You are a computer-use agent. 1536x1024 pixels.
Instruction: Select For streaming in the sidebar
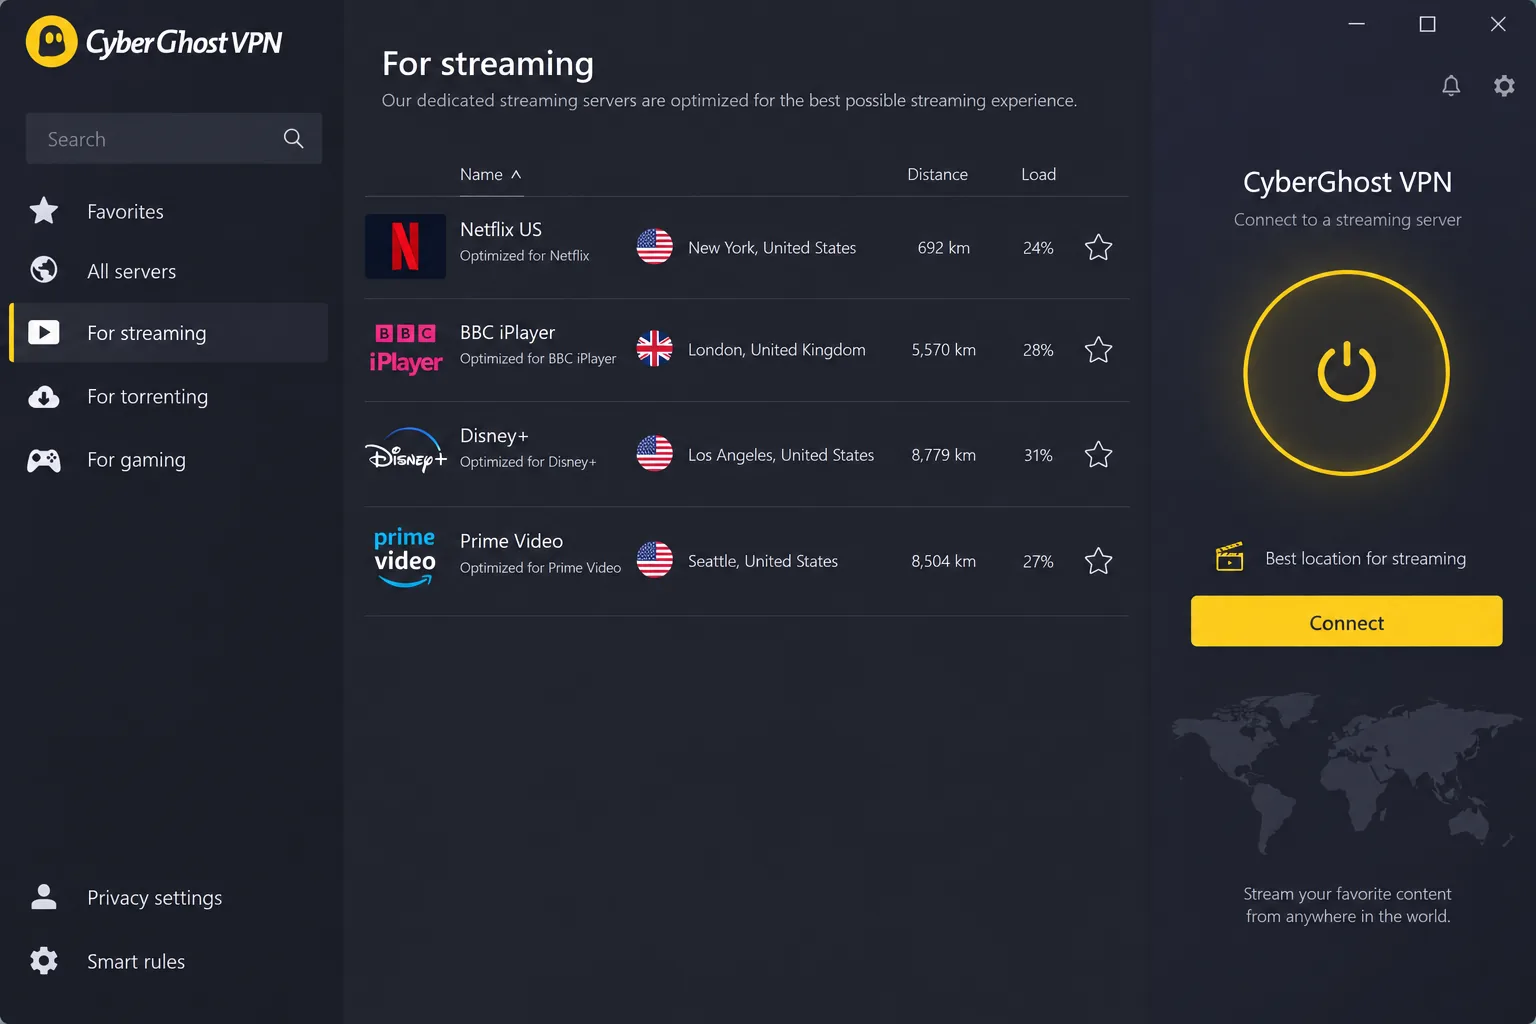pyautogui.click(x=168, y=333)
